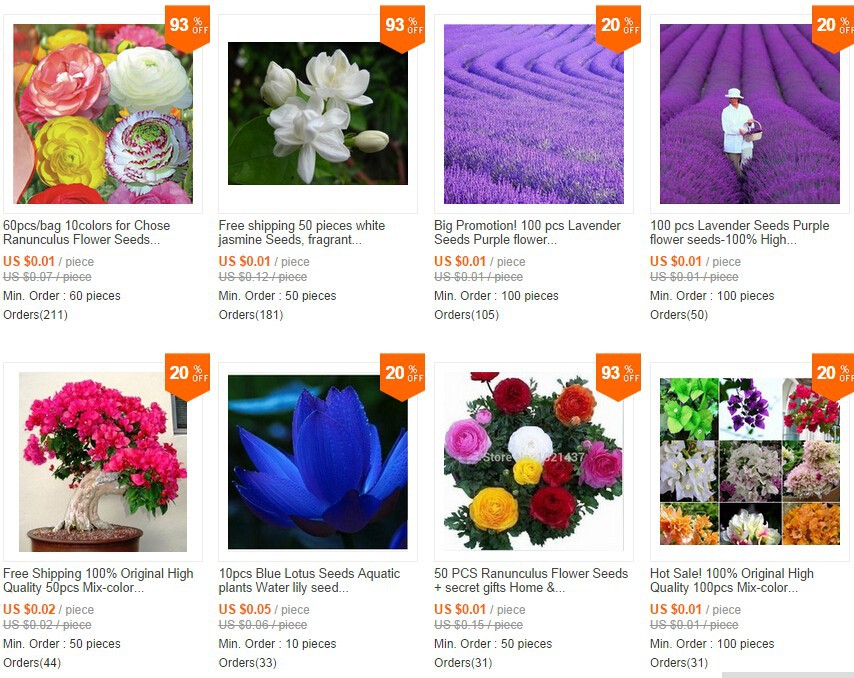Open 'Hot Sale! 100% Original High Quality' link
The image size is (854, 678).
731,581
